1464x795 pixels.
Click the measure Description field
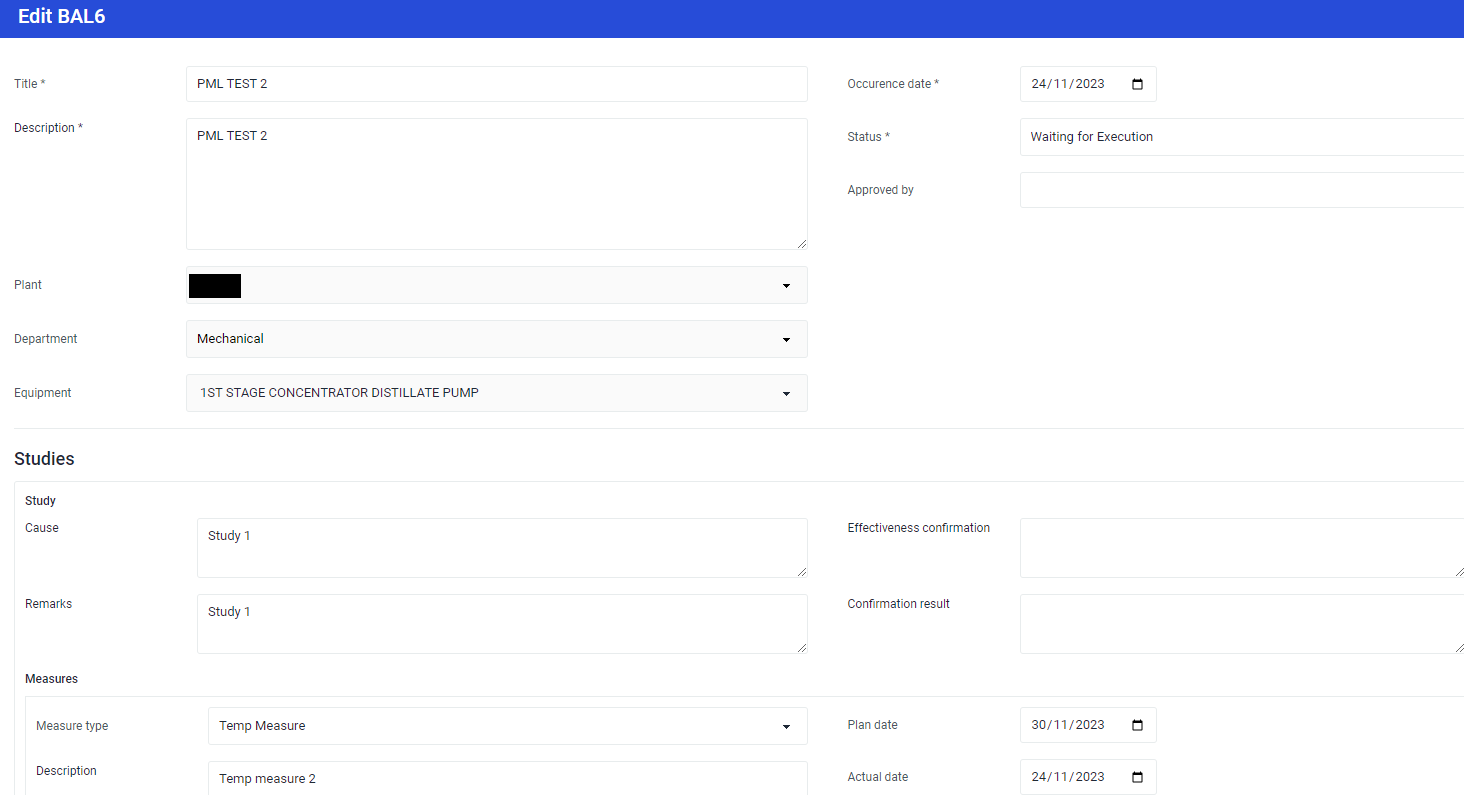point(506,778)
